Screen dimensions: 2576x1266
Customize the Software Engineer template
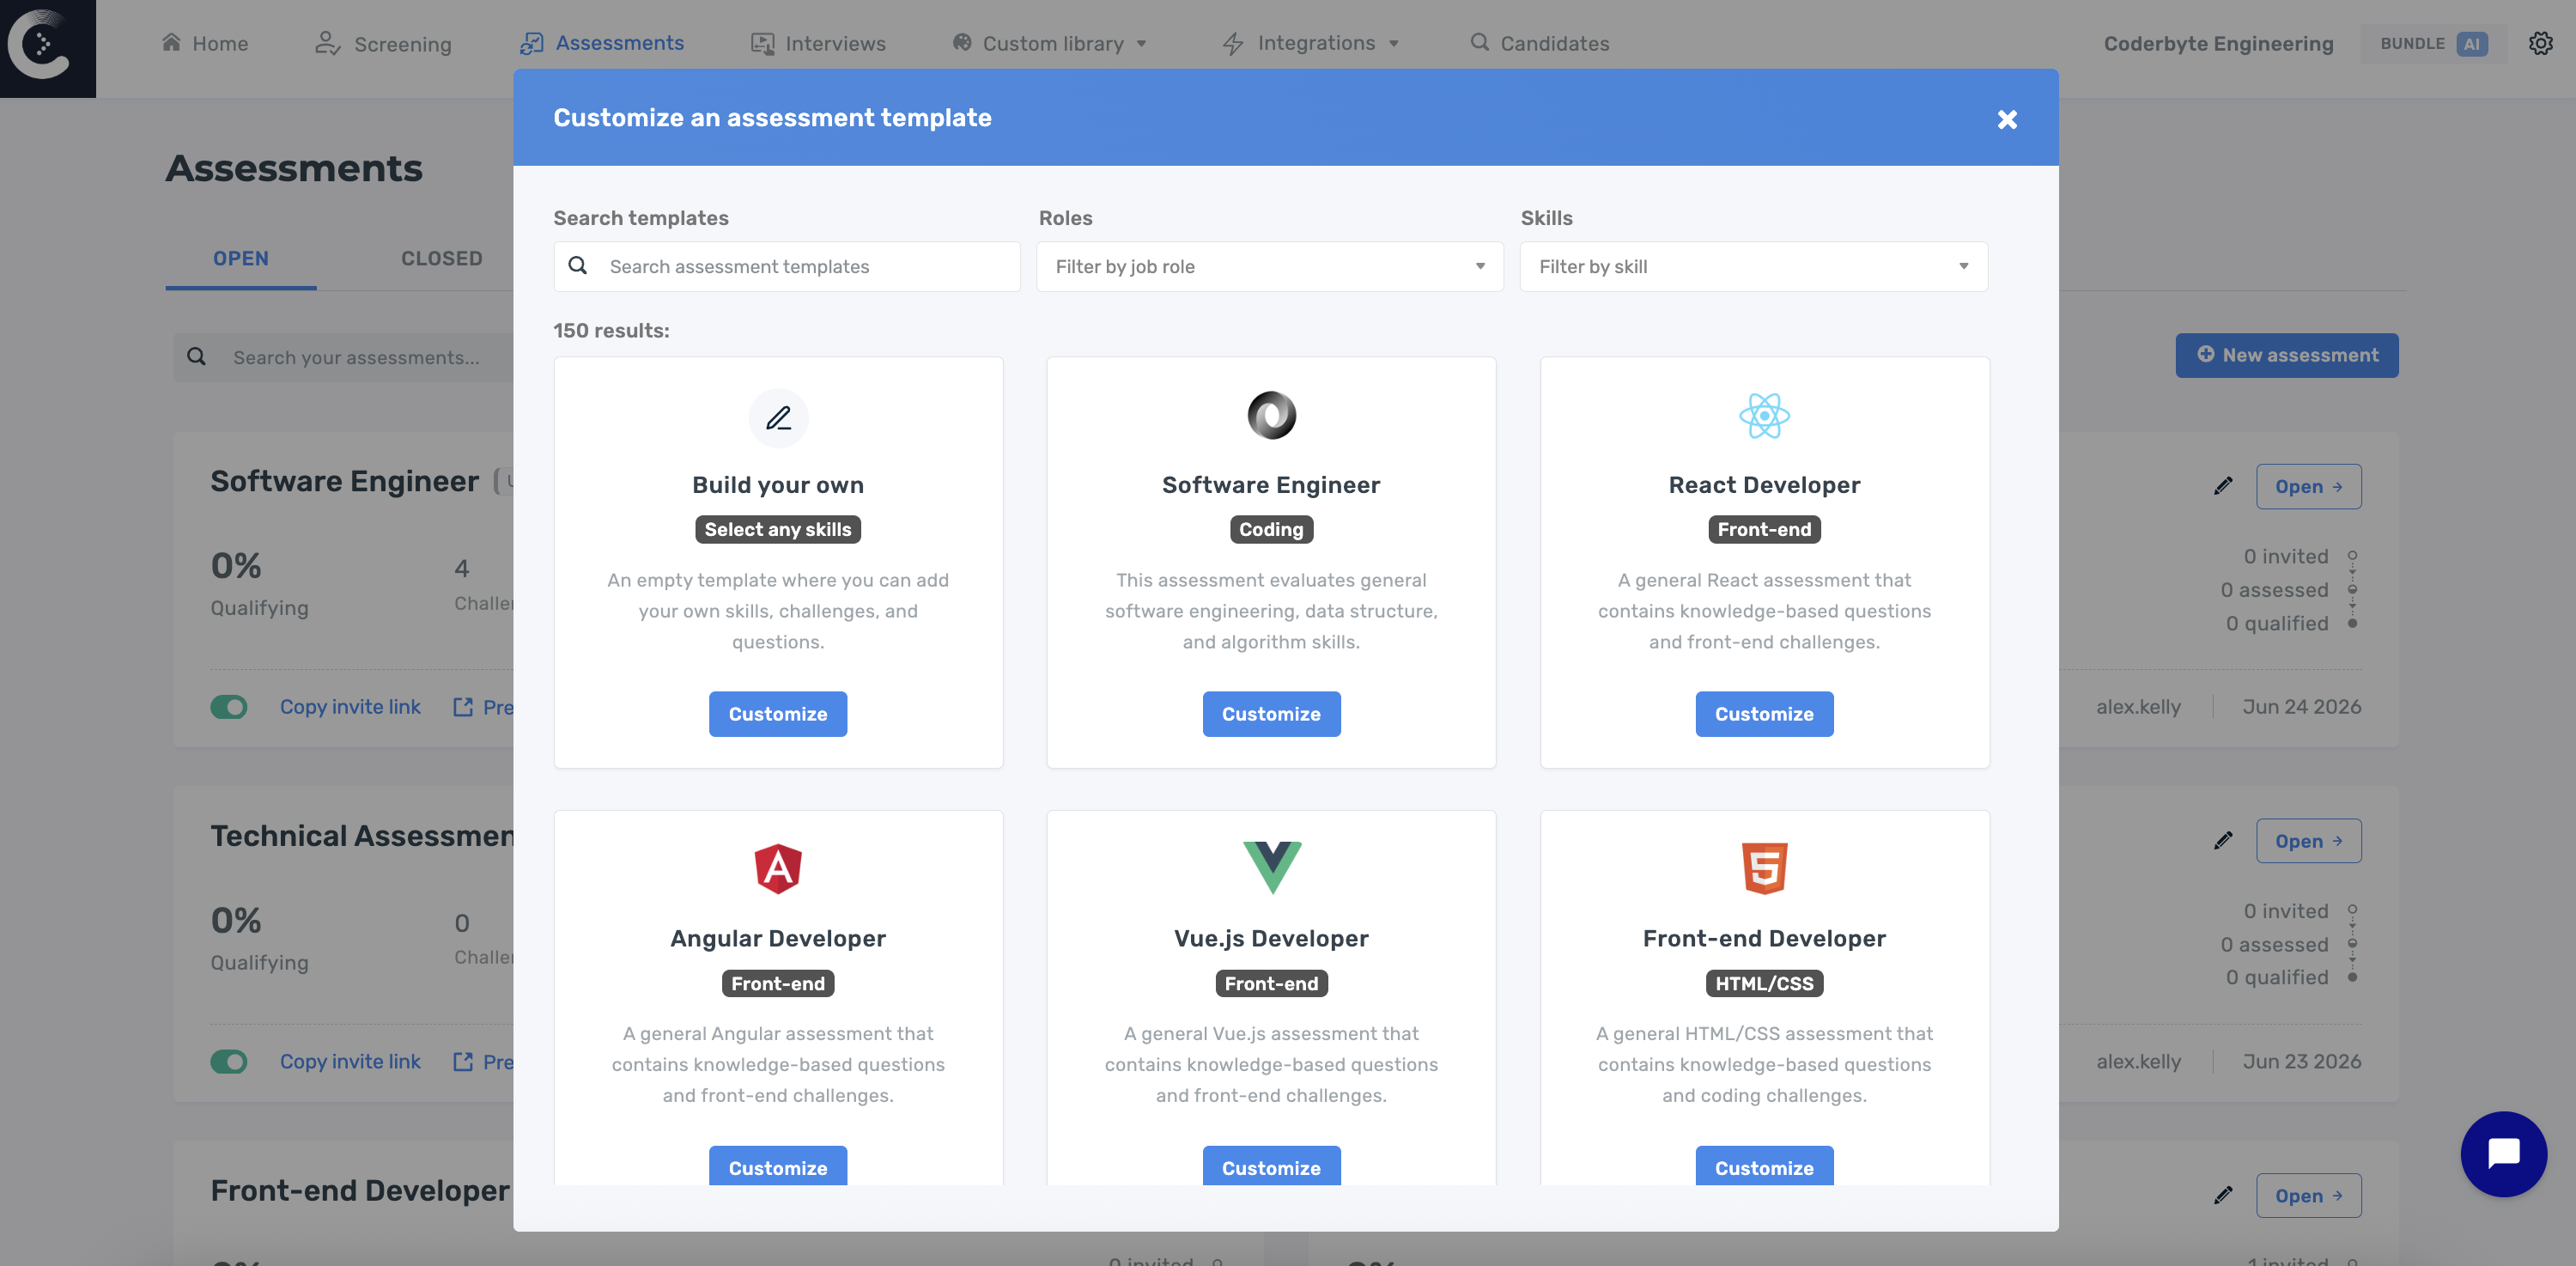tap(1271, 714)
